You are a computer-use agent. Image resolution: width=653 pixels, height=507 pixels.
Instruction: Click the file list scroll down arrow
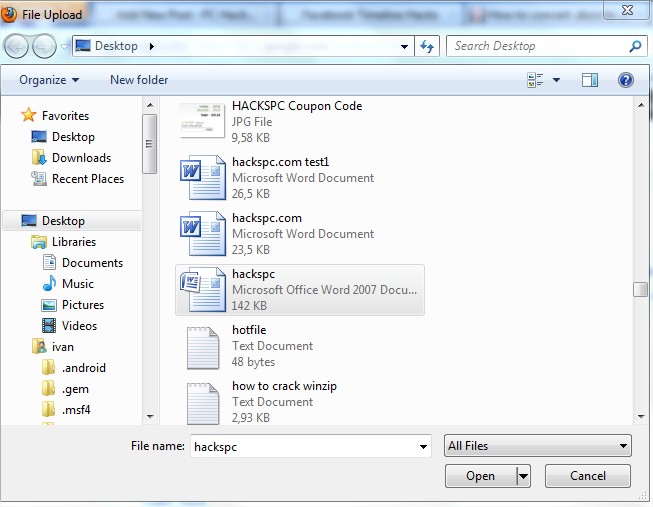641,416
